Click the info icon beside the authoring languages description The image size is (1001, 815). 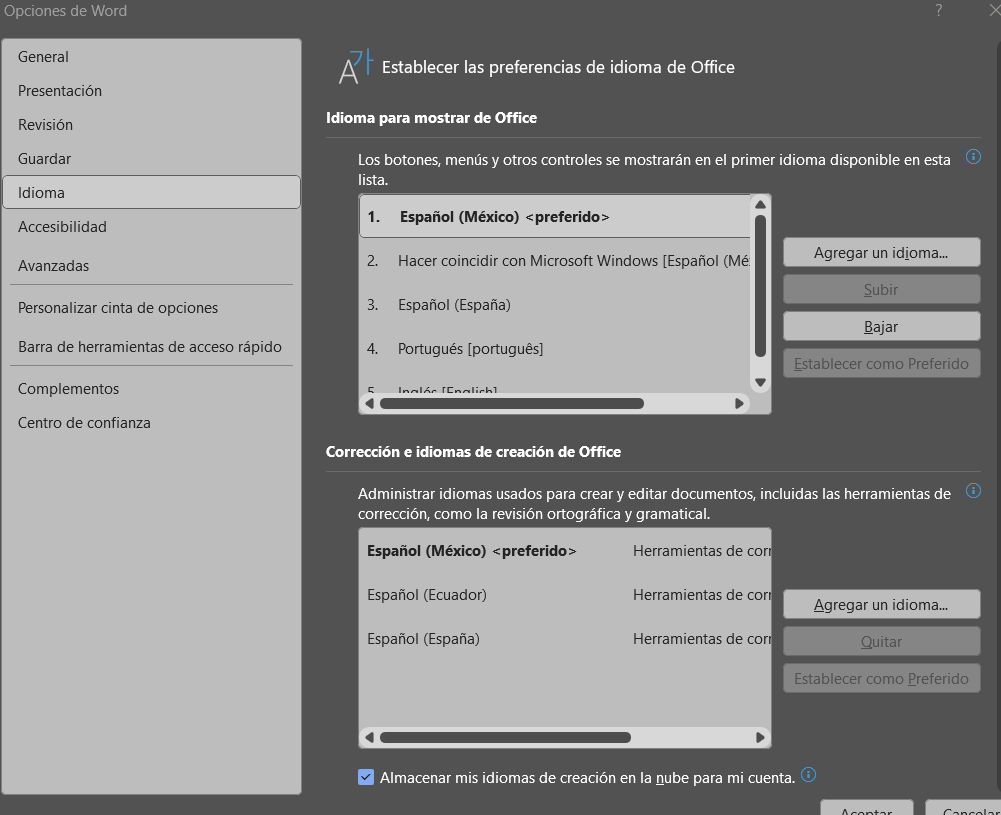[973, 490]
